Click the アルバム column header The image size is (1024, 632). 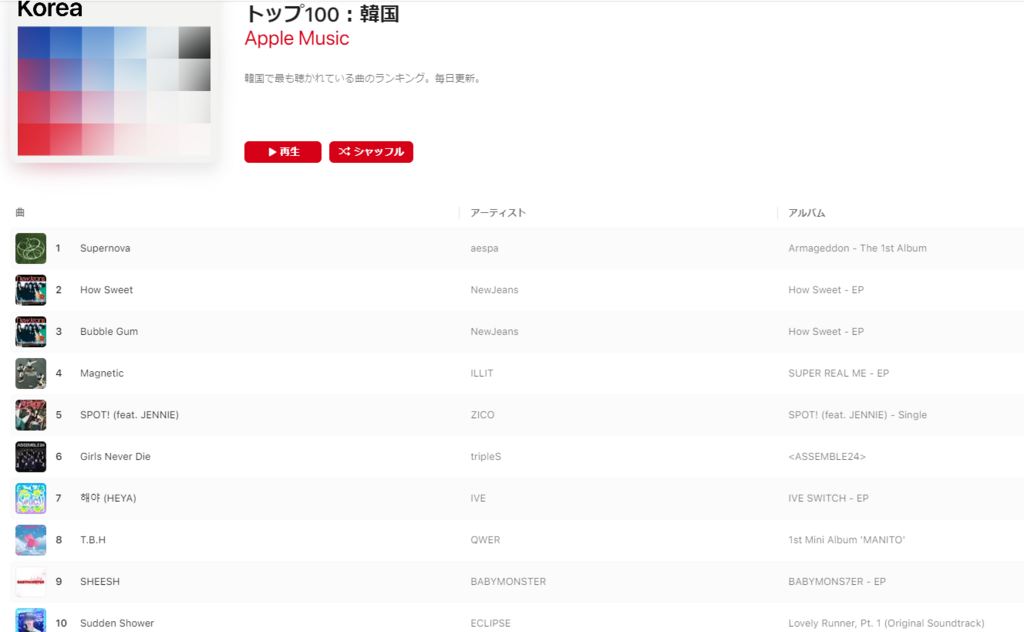point(807,213)
